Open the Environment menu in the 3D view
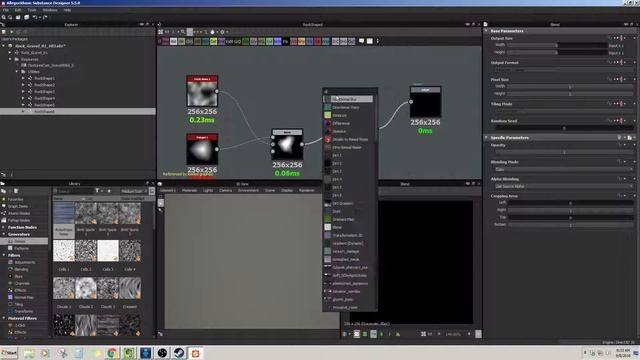640x360 pixels. point(248,190)
